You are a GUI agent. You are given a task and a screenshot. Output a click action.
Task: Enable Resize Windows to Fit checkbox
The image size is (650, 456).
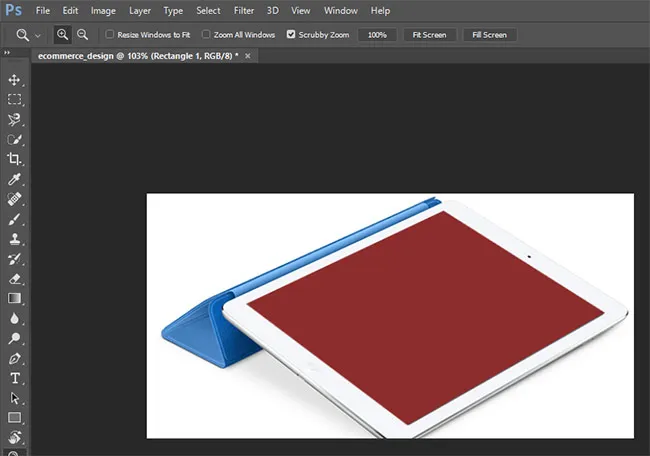point(110,34)
